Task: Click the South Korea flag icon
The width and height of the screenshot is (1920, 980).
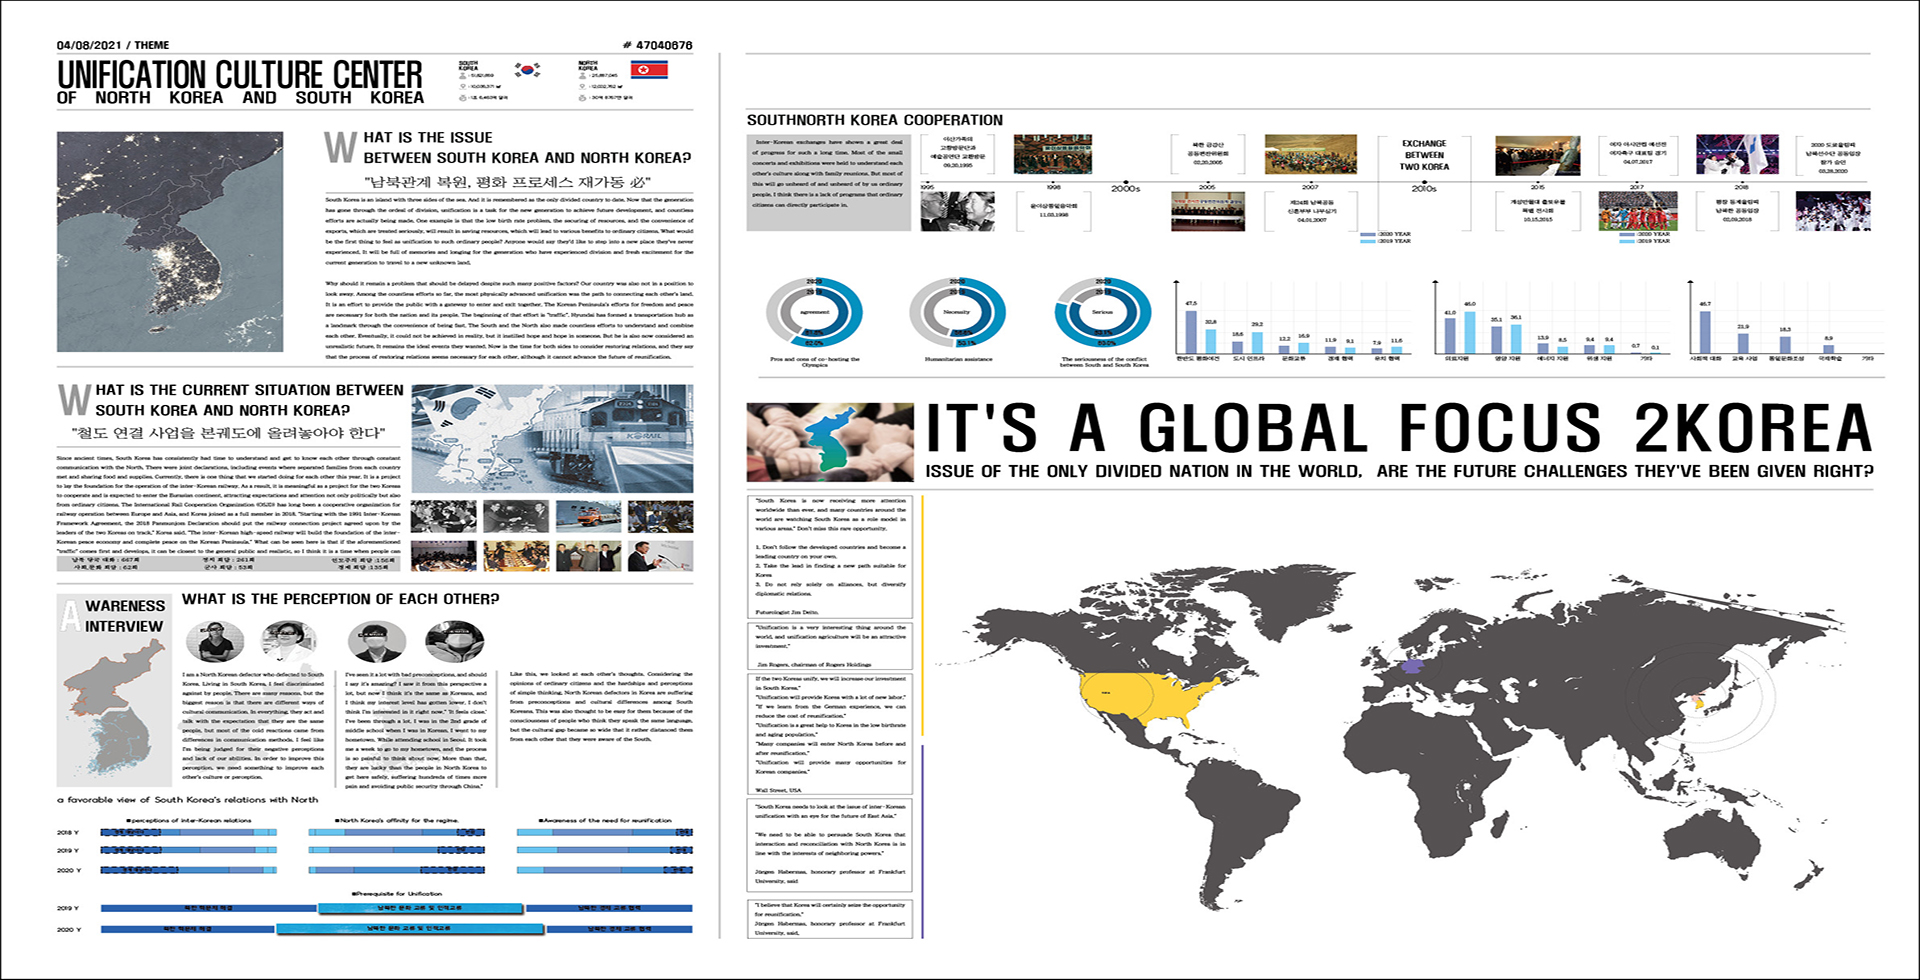Action: (527, 69)
